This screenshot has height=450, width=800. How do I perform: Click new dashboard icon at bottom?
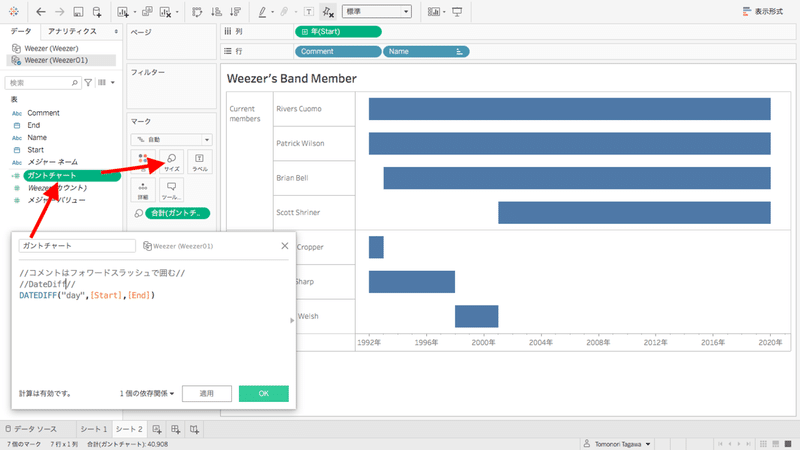(176, 430)
